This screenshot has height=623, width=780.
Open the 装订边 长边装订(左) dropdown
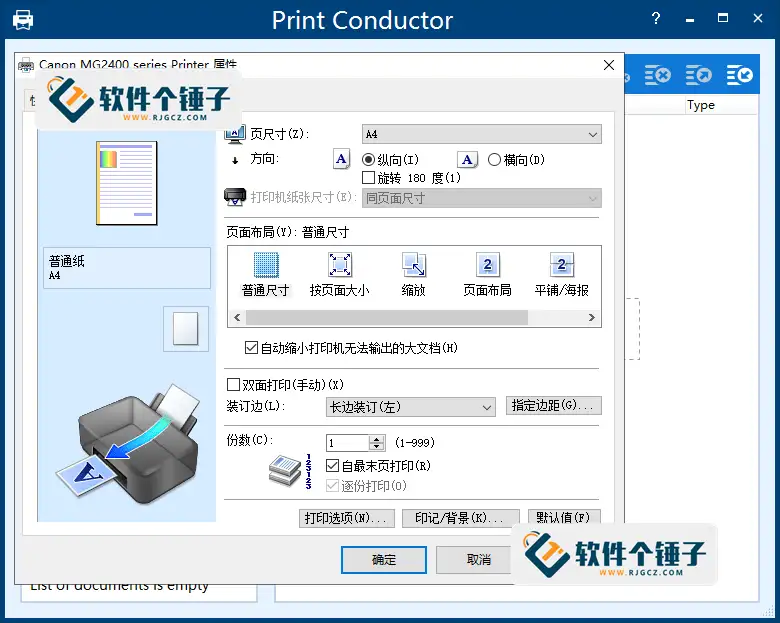[410, 407]
